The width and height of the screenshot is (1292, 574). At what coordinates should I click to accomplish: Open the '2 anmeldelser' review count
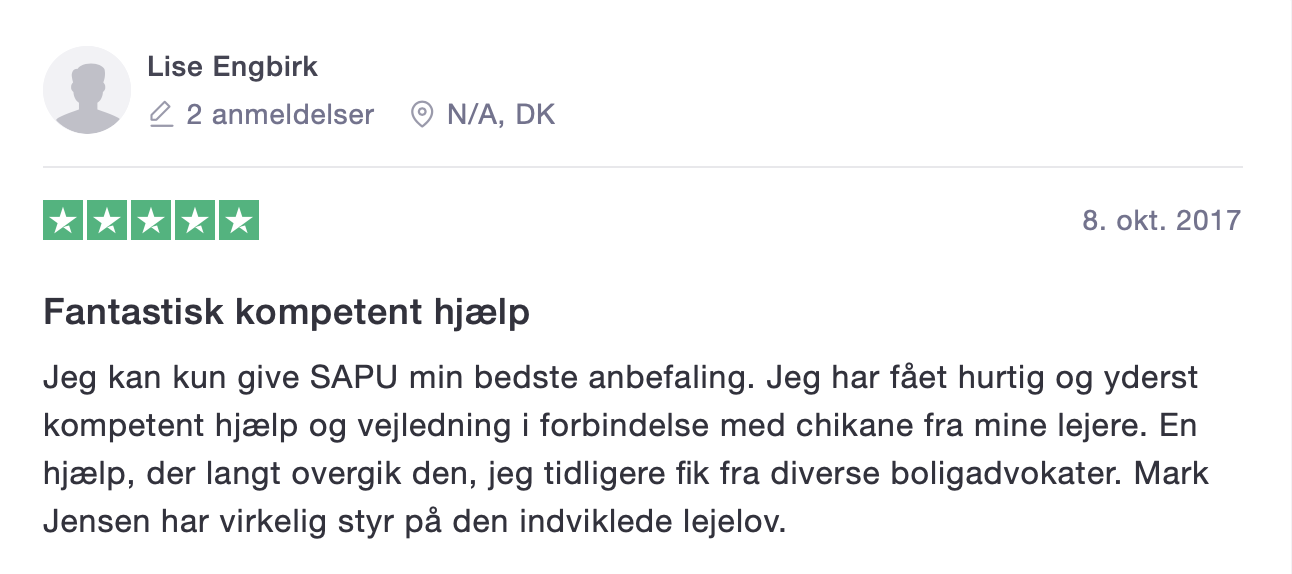pyautogui.click(x=280, y=115)
